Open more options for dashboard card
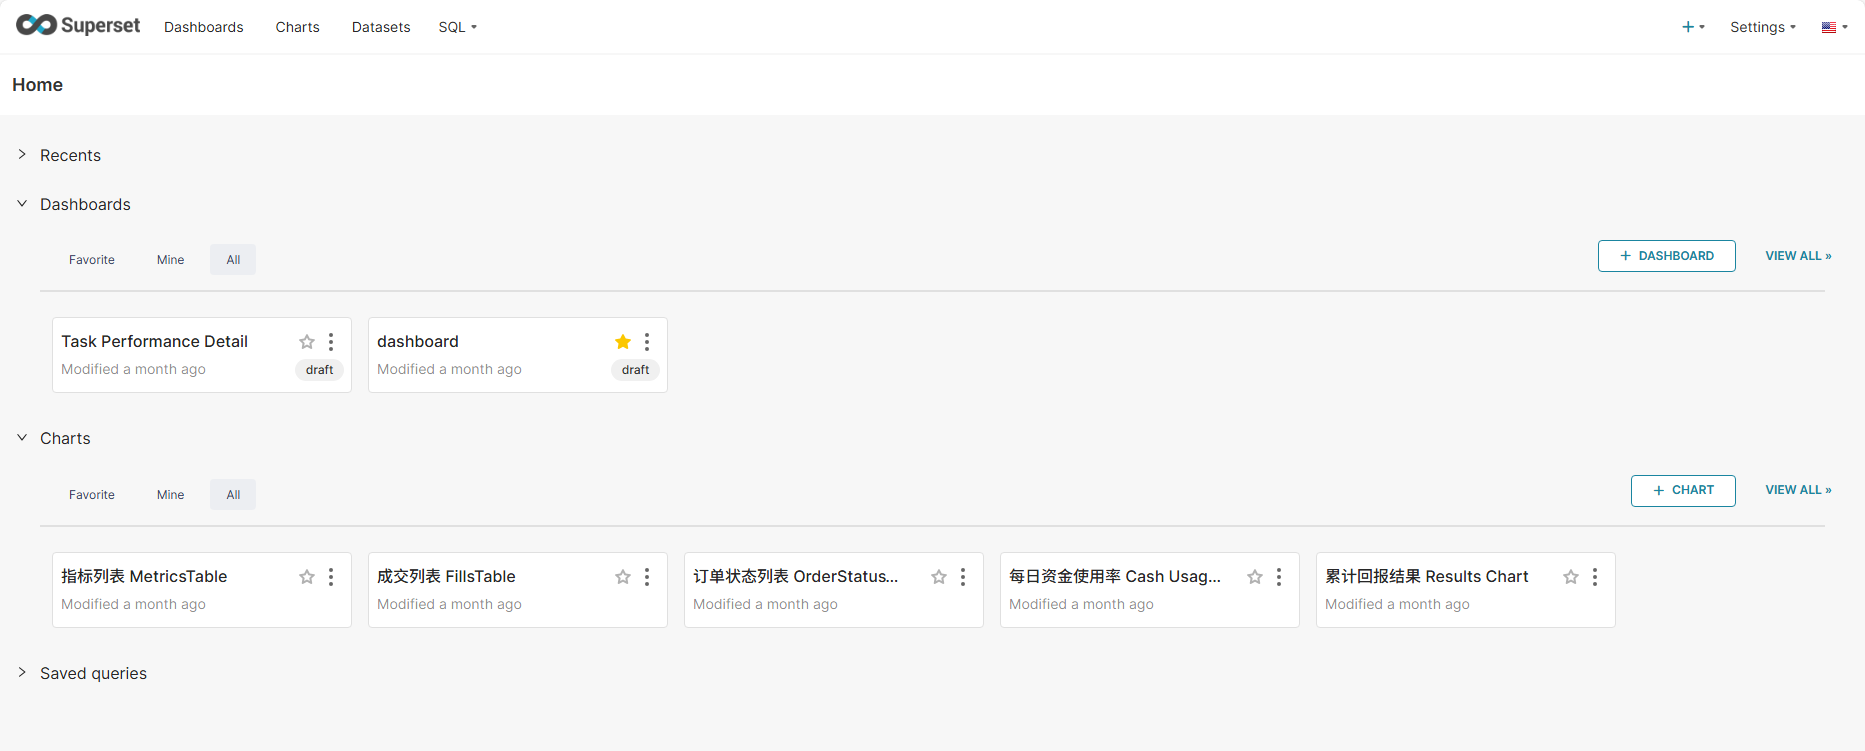Image resolution: width=1865 pixels, height=751 pixels. coord(647,342)
